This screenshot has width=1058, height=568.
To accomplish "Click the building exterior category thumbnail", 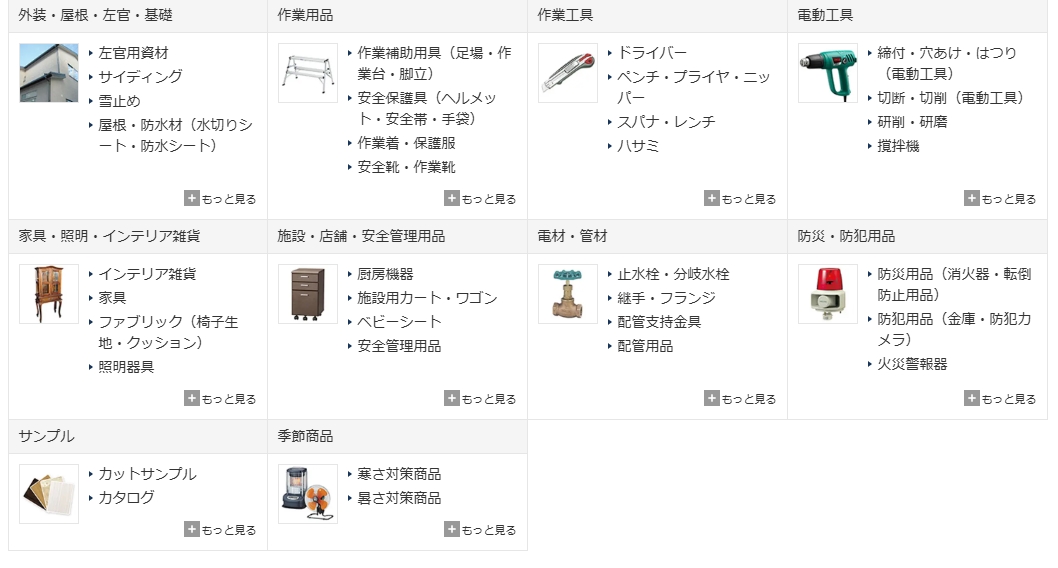I will 48,72.
